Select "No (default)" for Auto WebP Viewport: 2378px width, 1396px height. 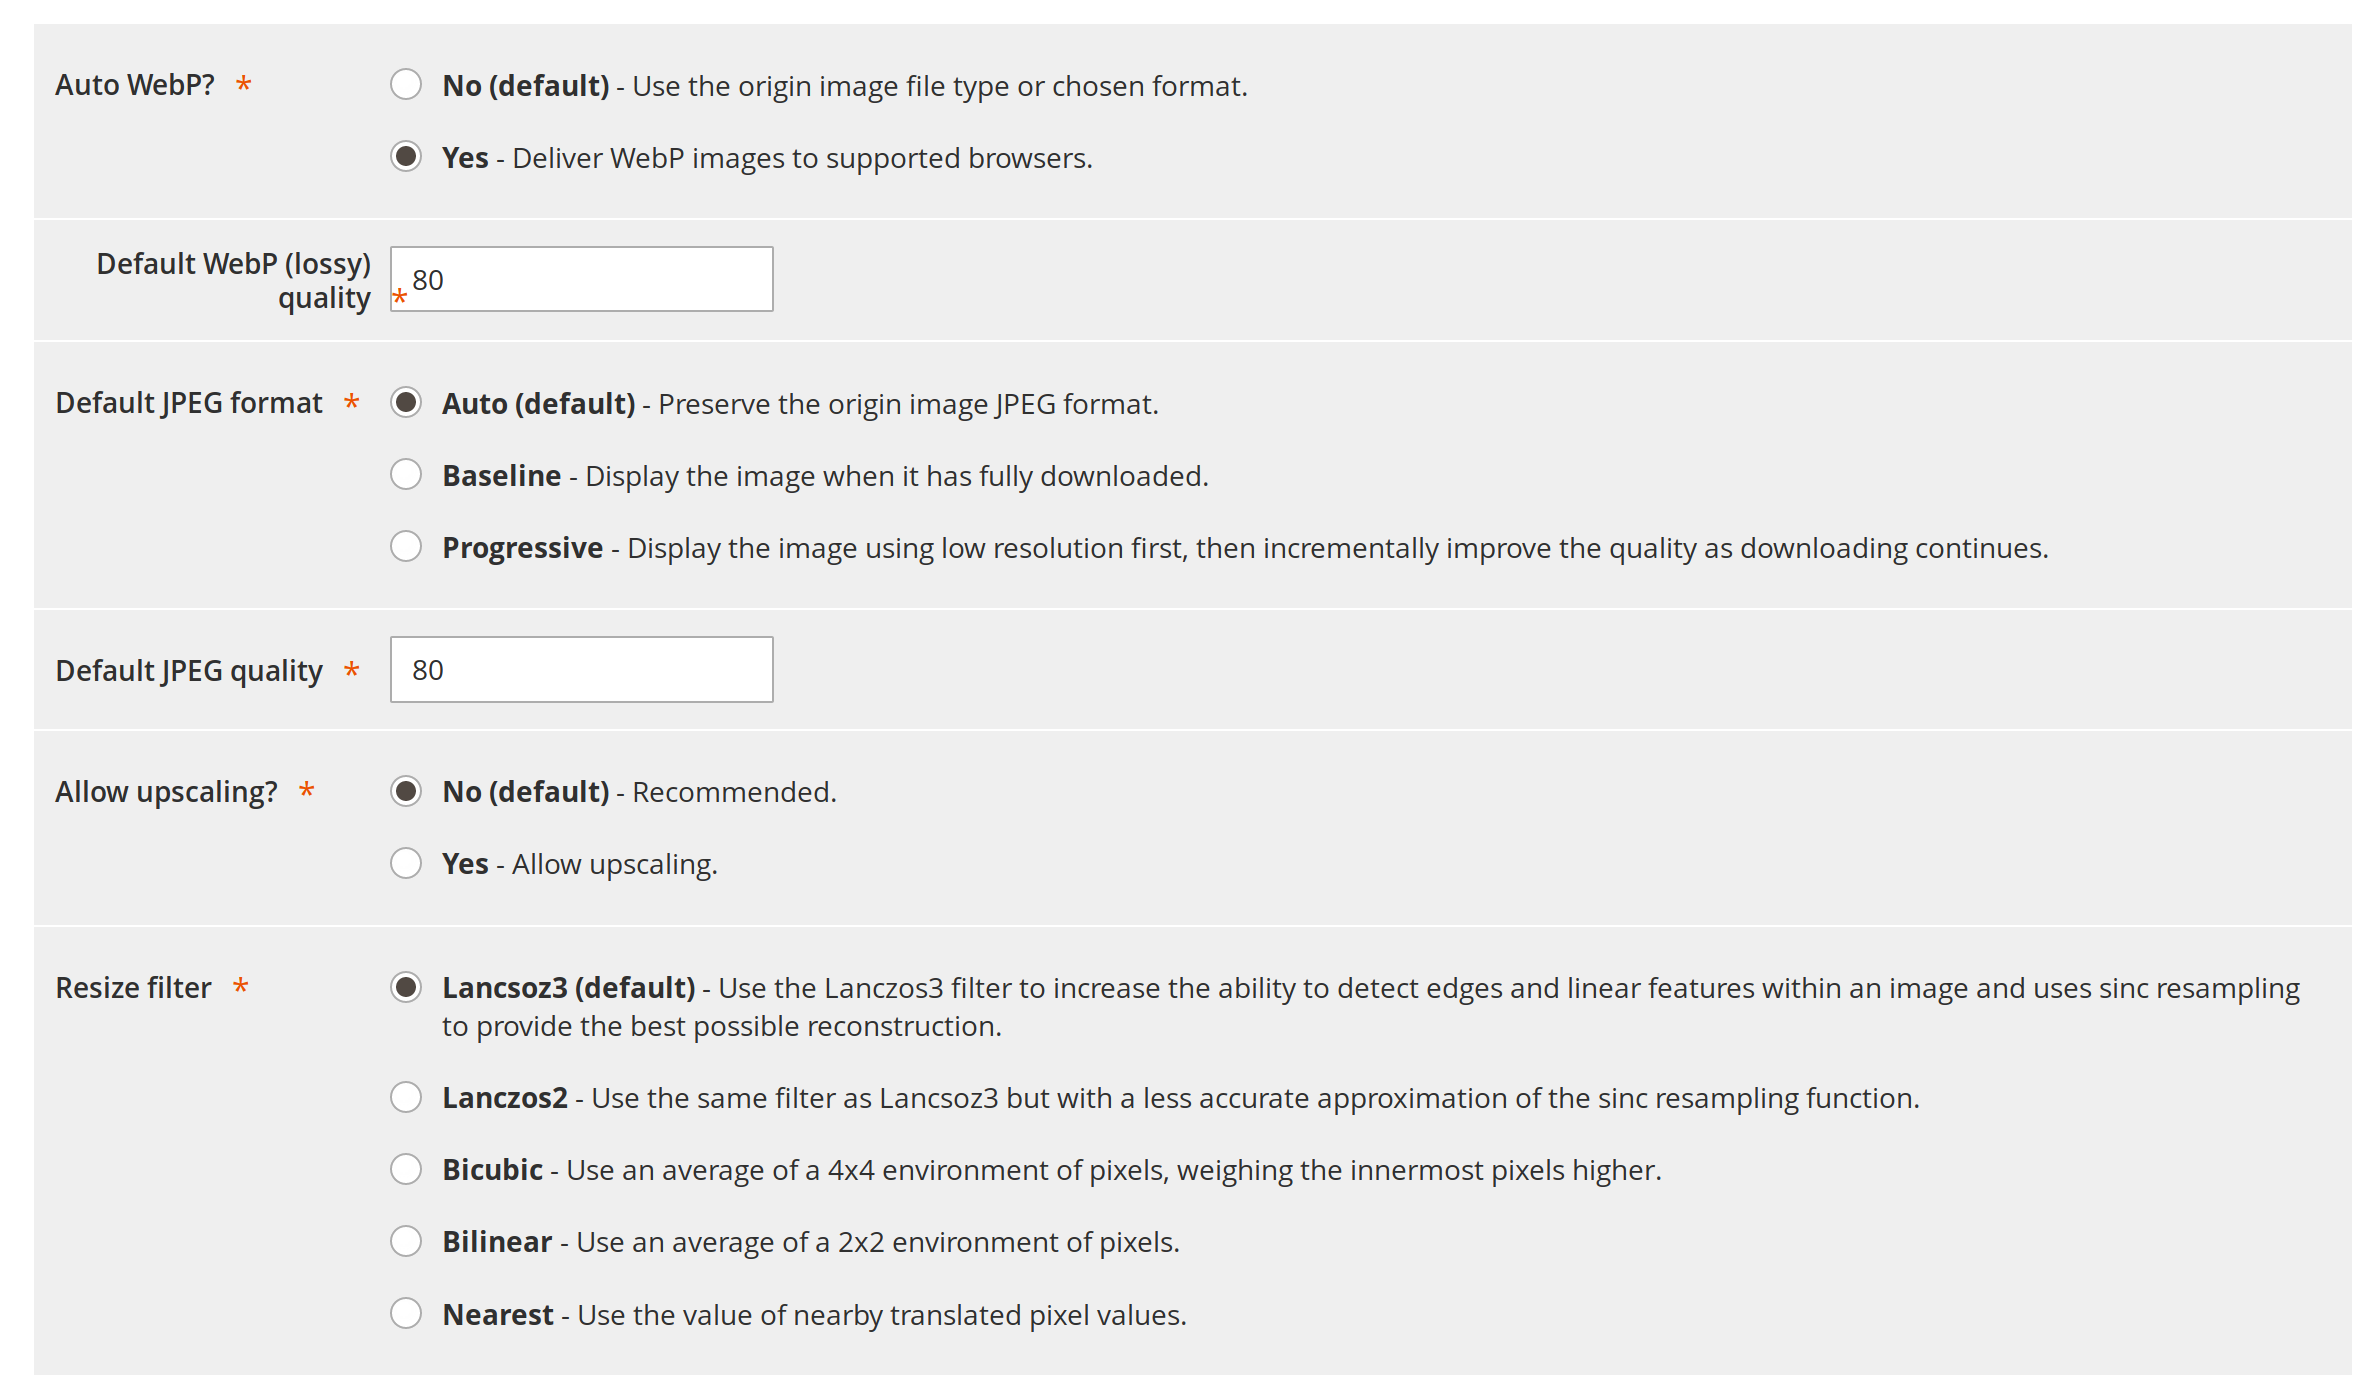point(406,86)
